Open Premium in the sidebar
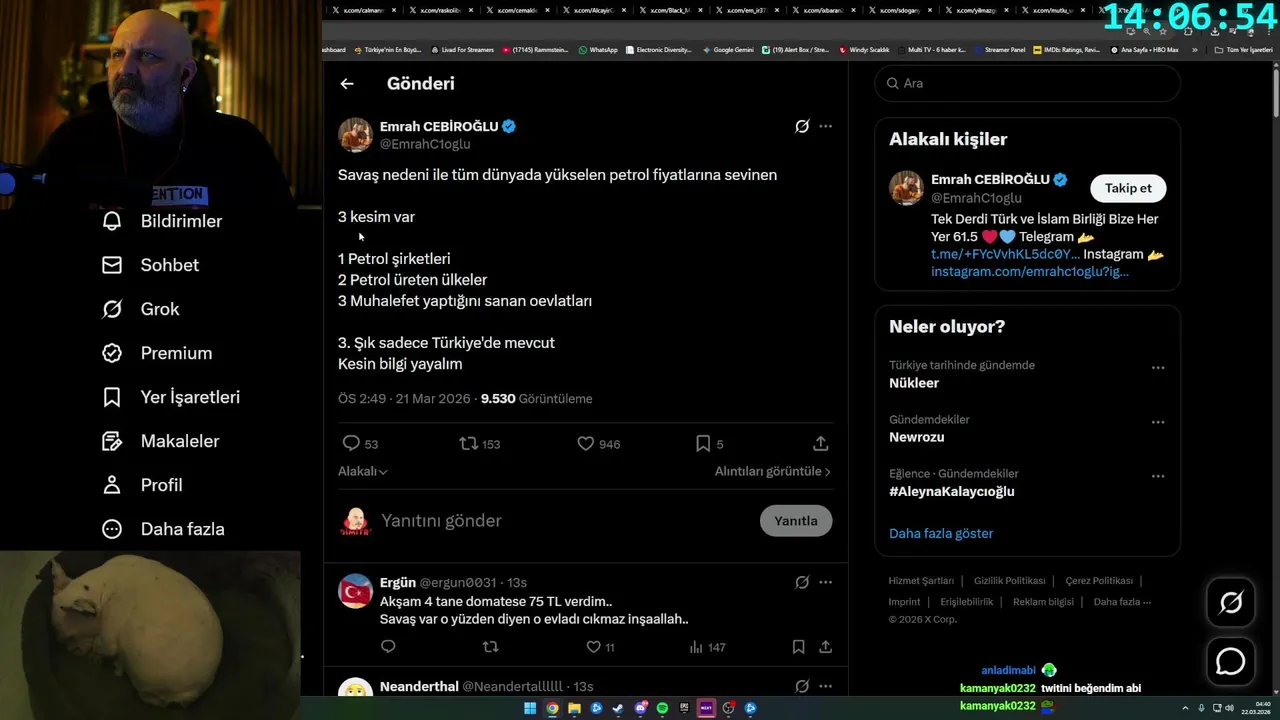 [x=157, y=353]
